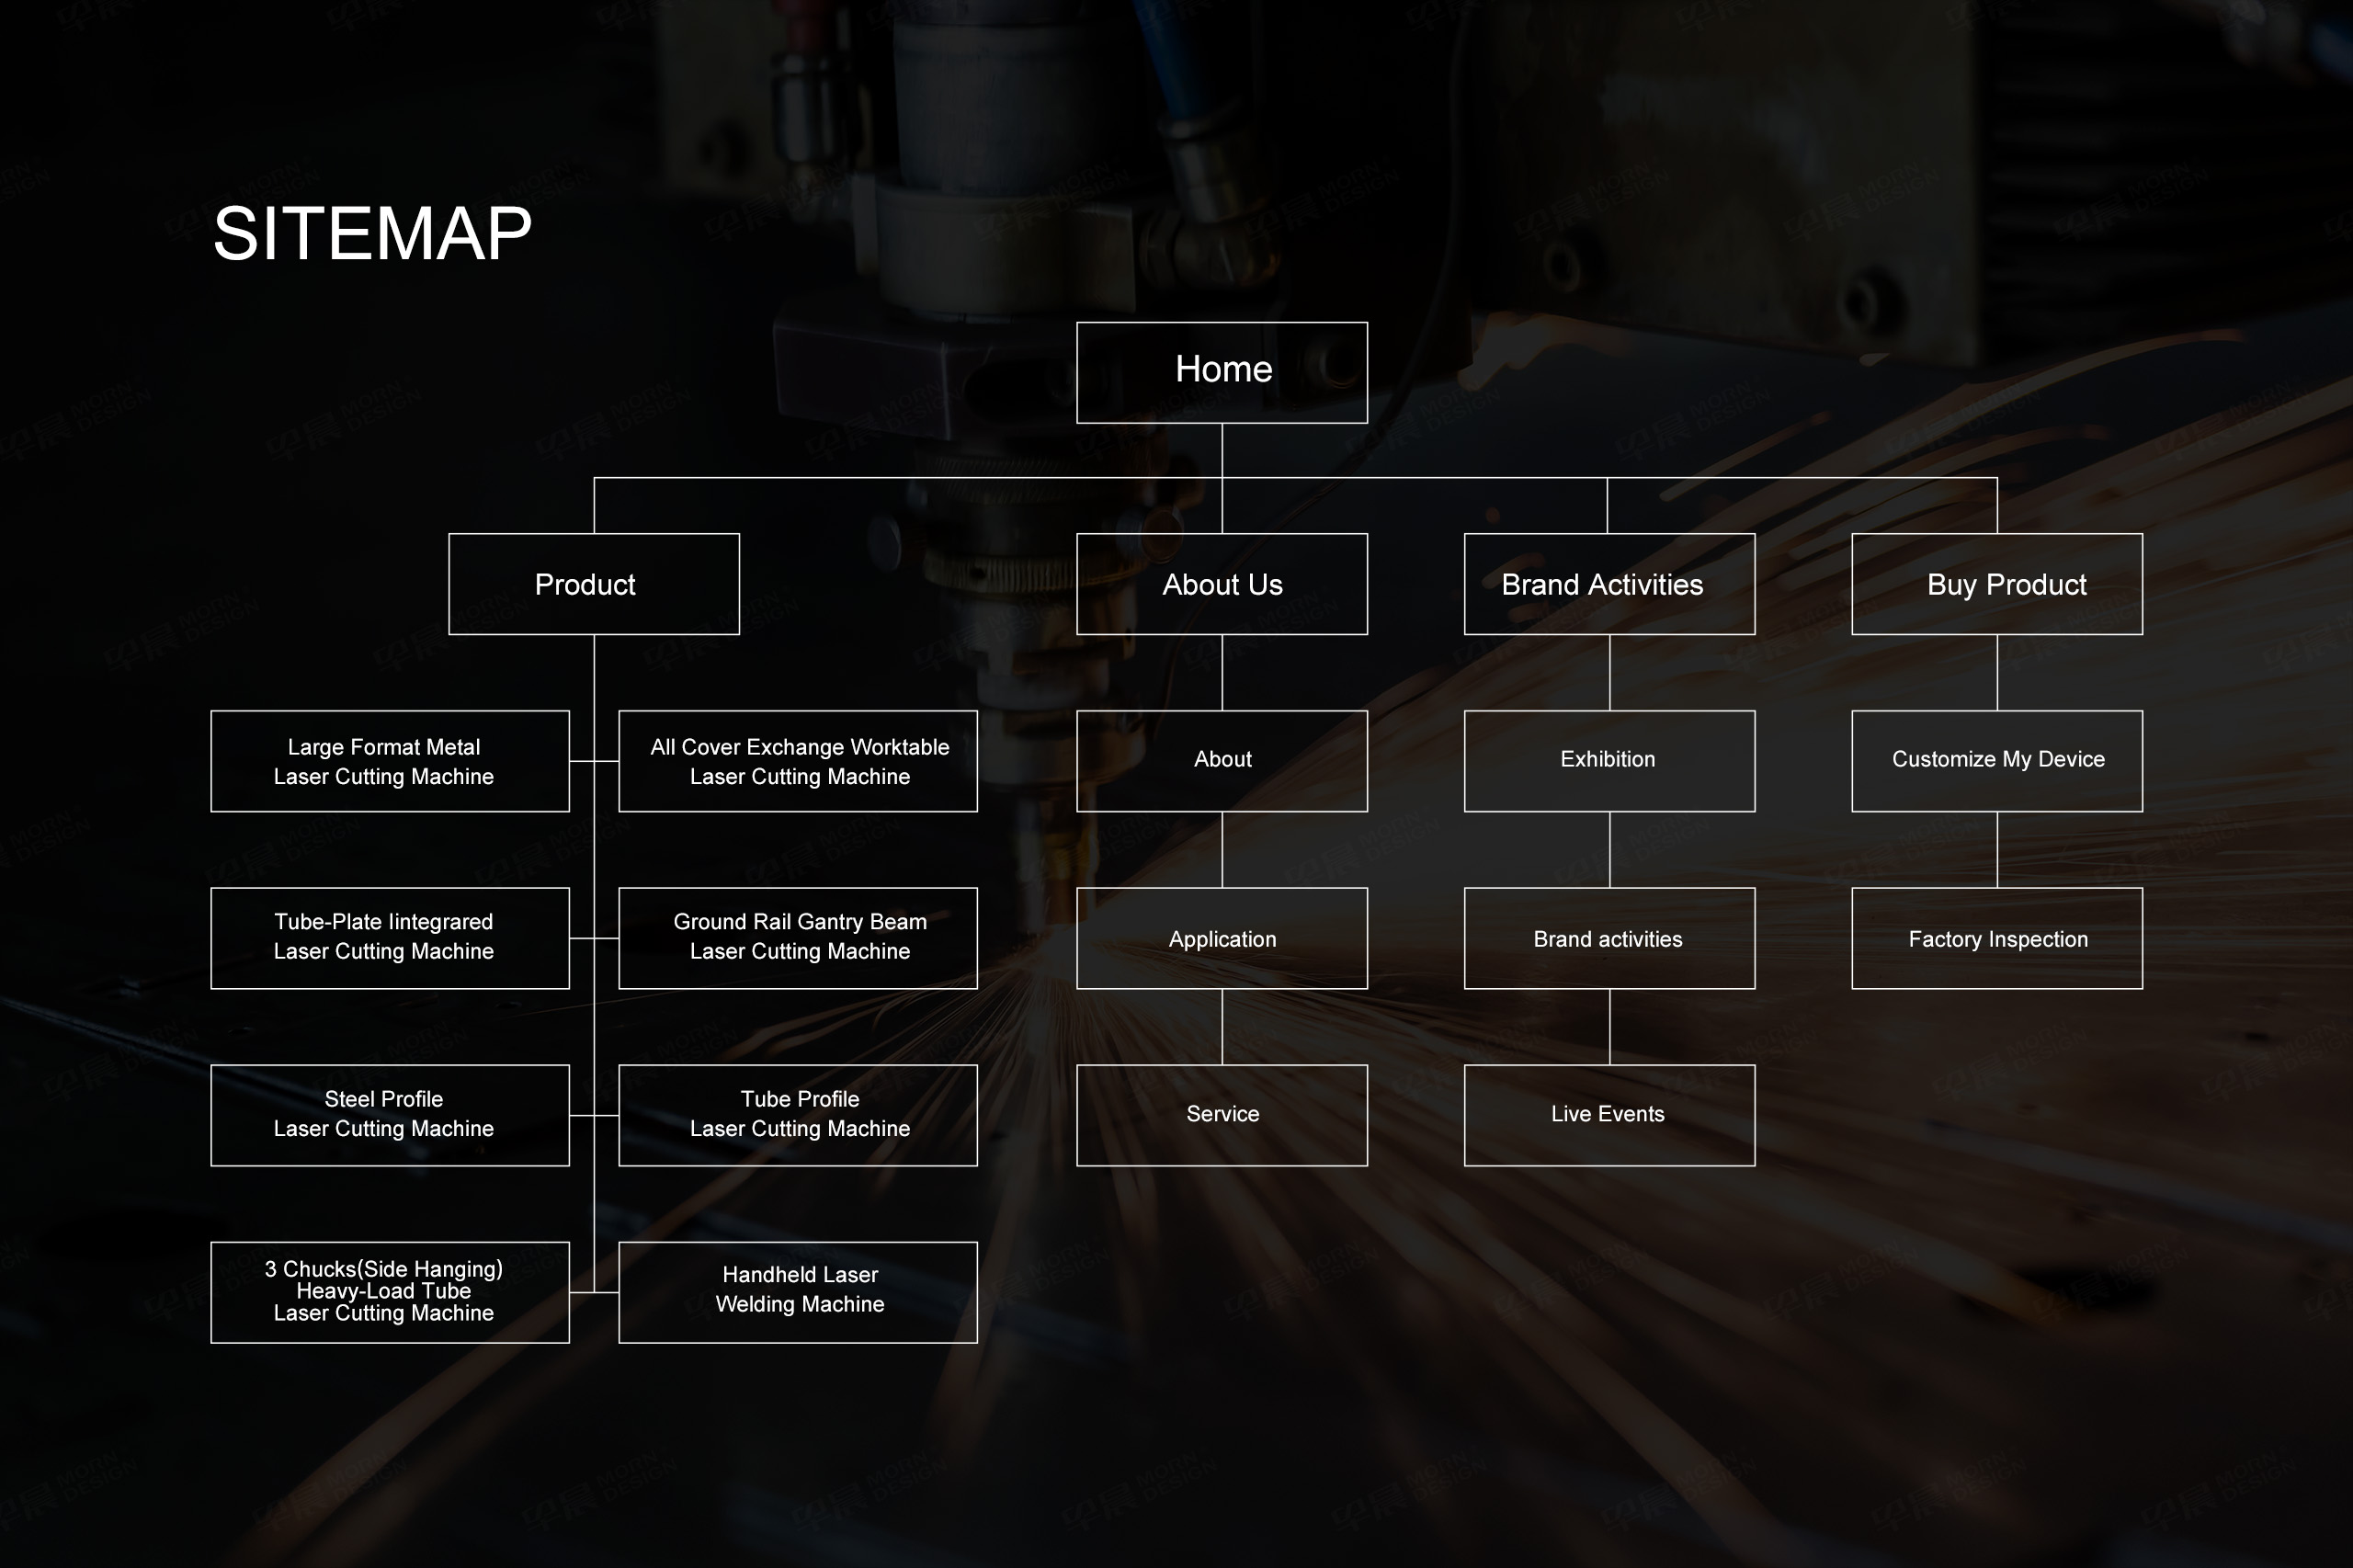2353x1568 pixels.
Task: Click Tube-Plate Integrated Laser Cutting Machine
Action: 389,938
